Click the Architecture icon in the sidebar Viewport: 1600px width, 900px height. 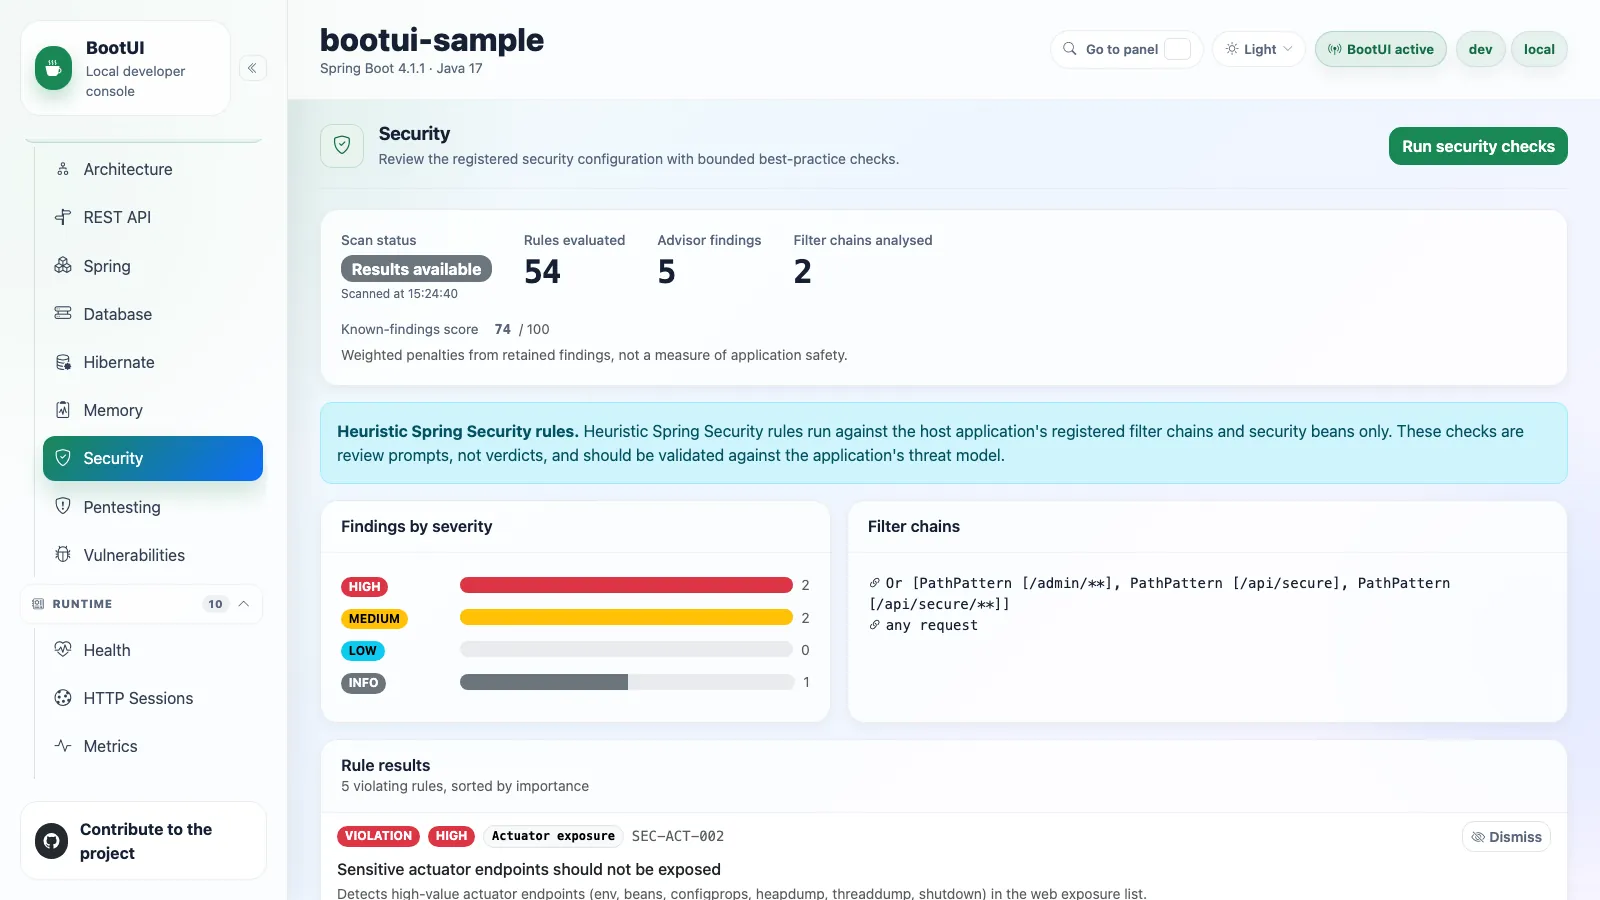click(63, 169)
